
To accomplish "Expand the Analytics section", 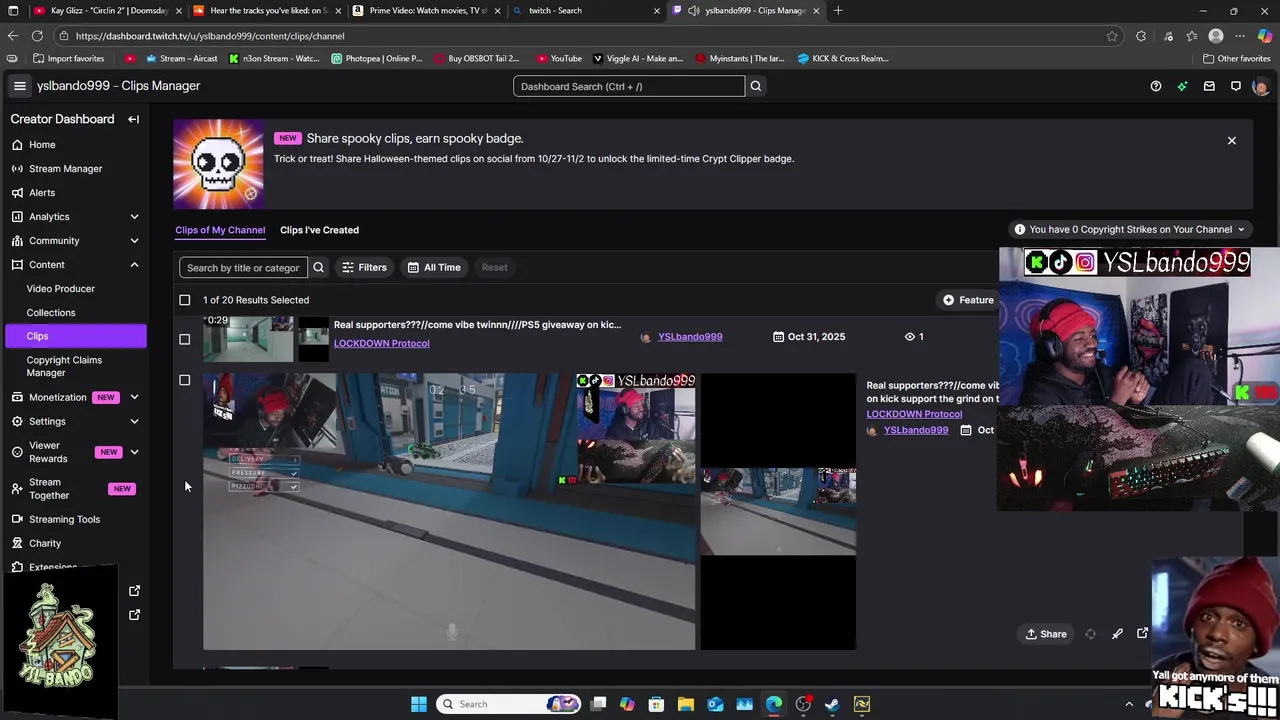I will click(134, 217).
